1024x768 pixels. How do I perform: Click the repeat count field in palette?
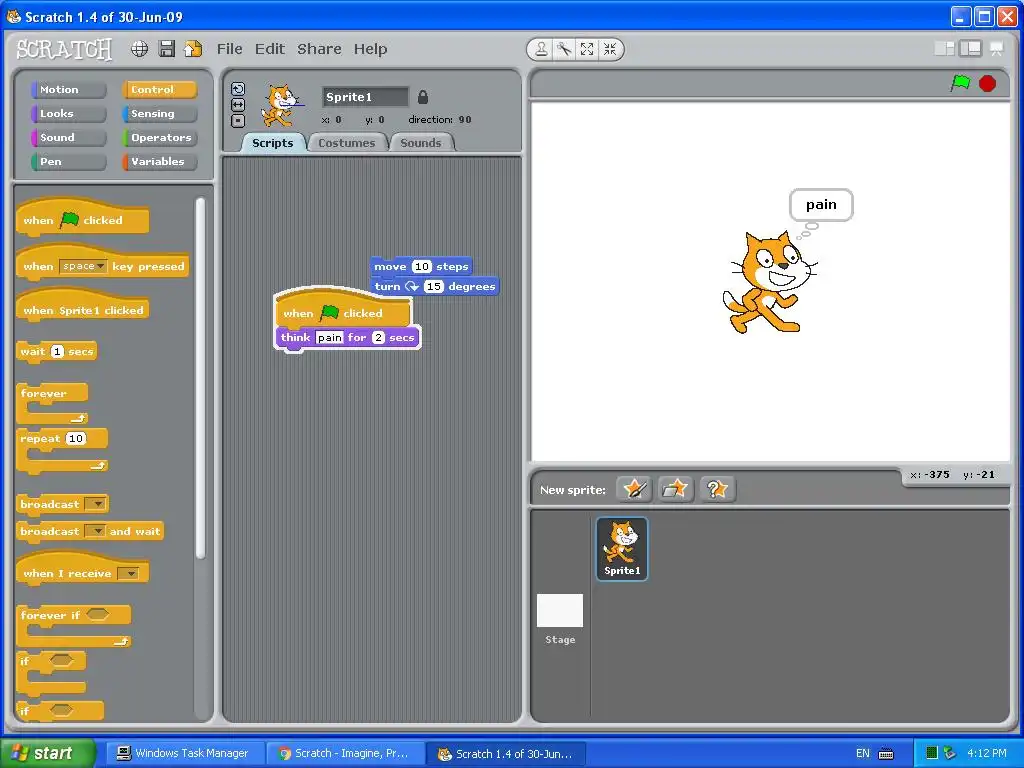(76, 438)
